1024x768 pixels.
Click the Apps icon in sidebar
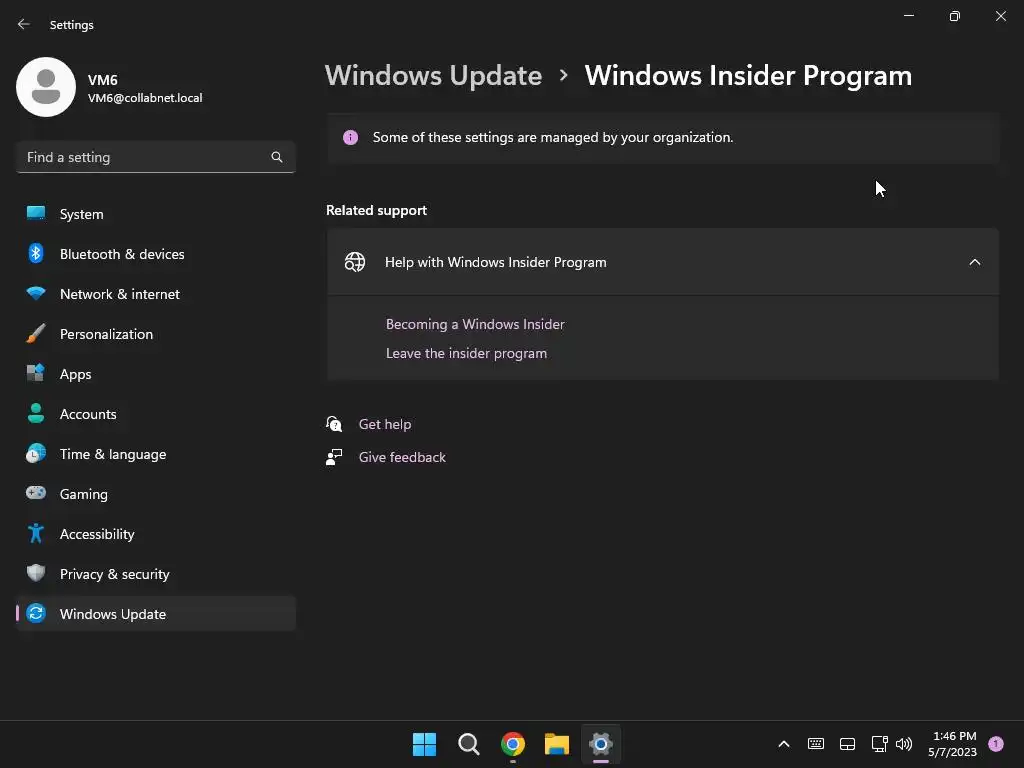36,374
